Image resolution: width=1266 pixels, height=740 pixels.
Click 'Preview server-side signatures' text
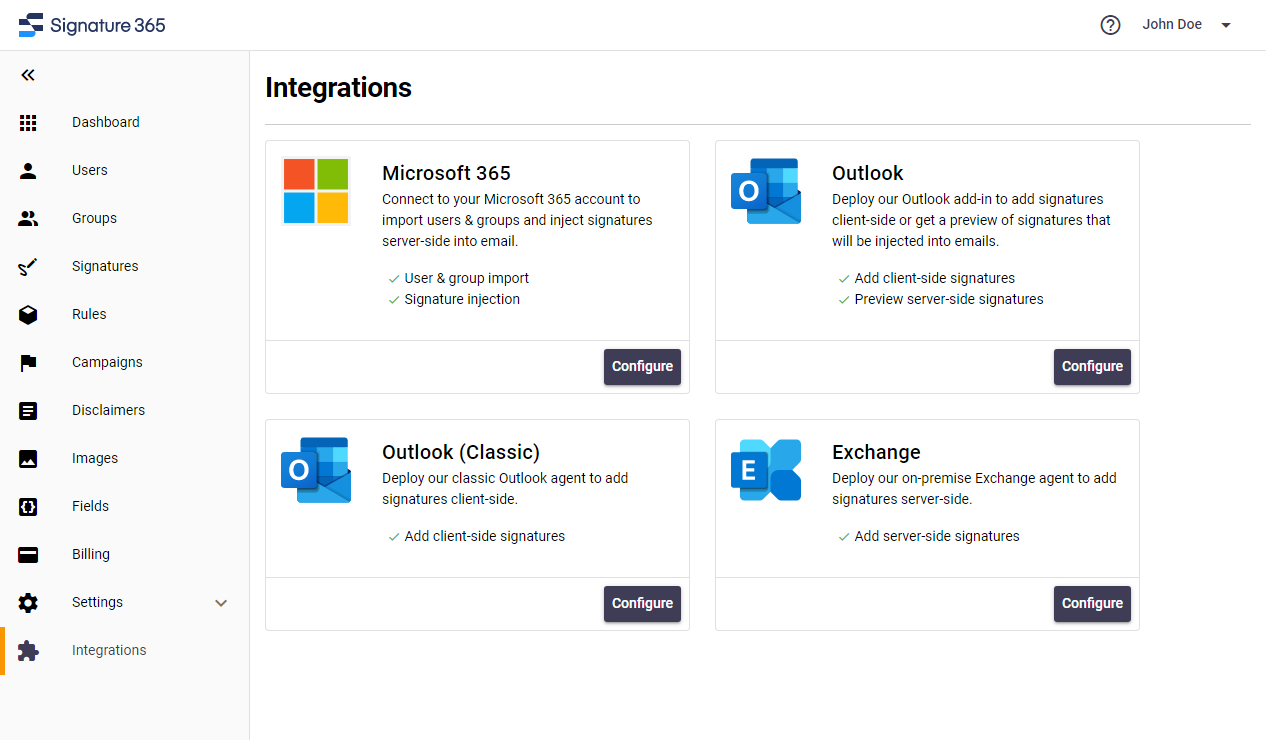(949, 299)
